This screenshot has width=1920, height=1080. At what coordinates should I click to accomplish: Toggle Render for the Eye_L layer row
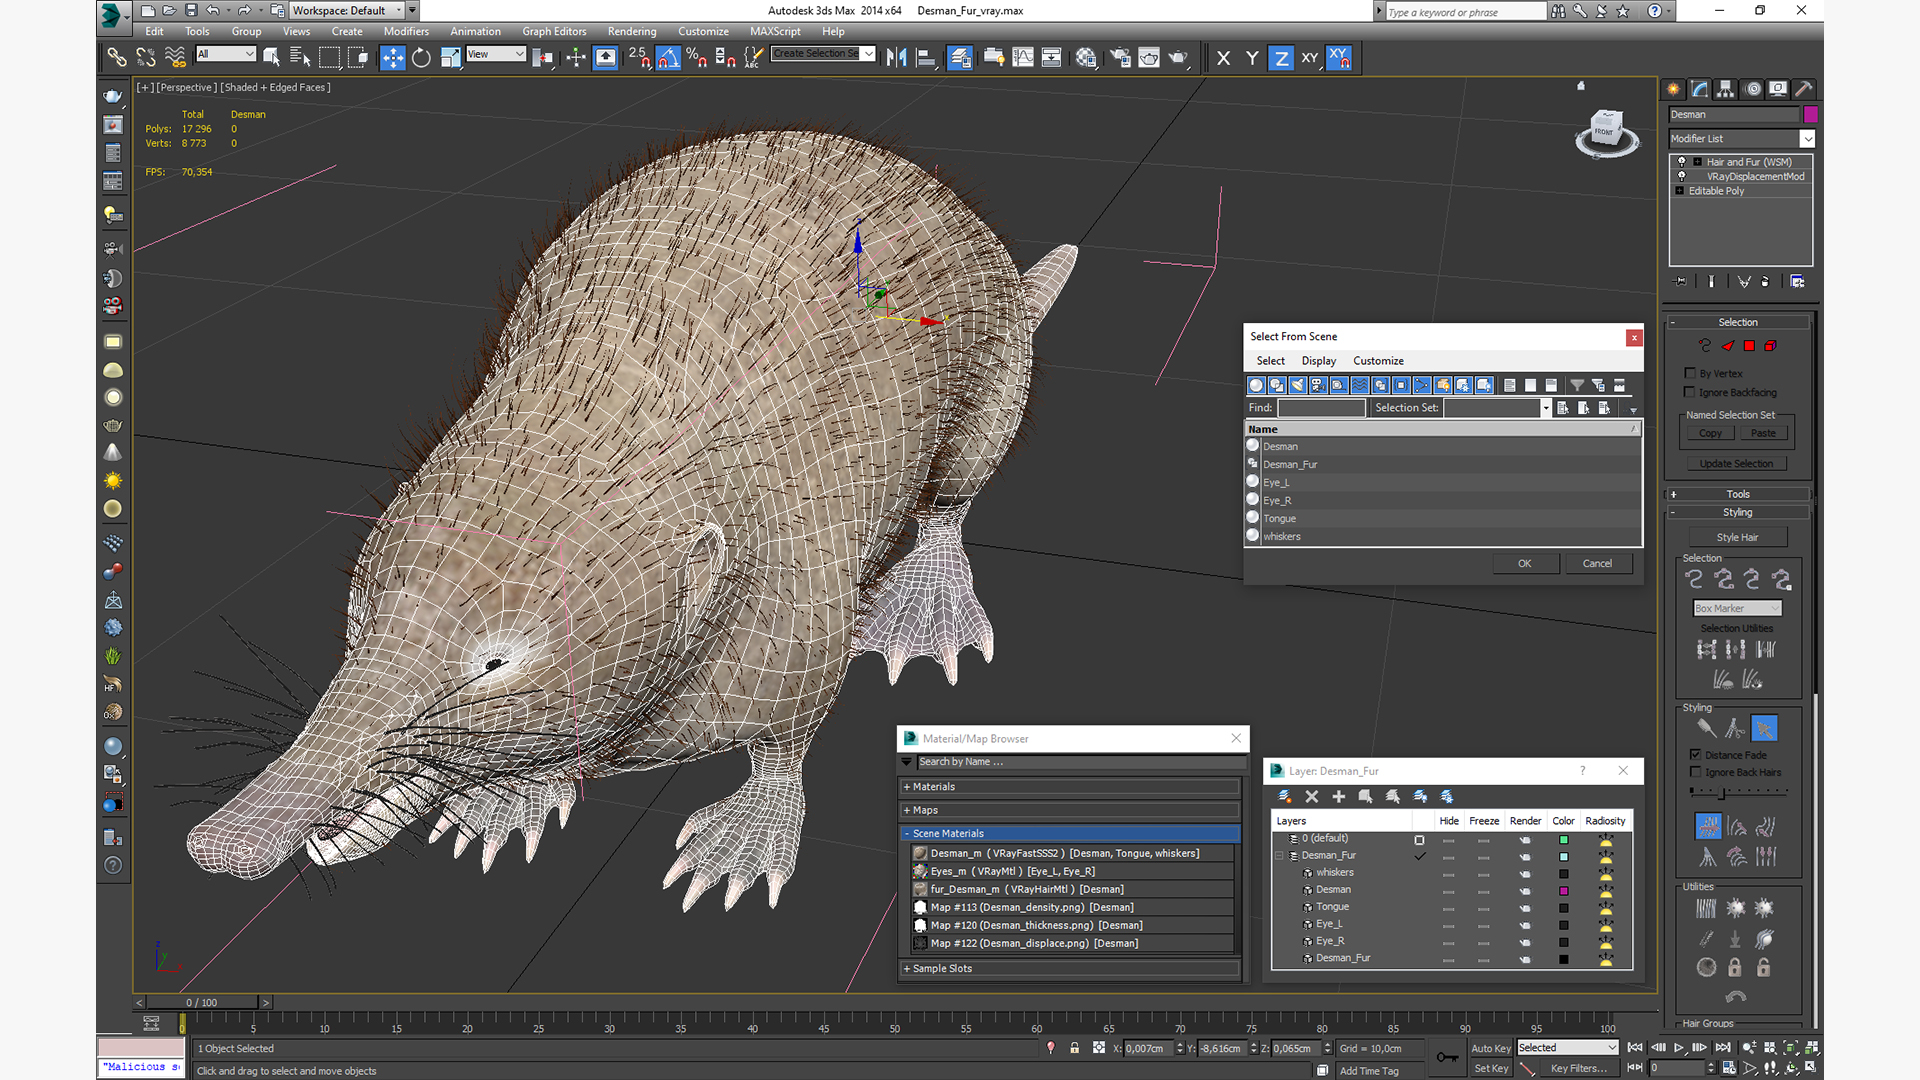coord(1525,925)
